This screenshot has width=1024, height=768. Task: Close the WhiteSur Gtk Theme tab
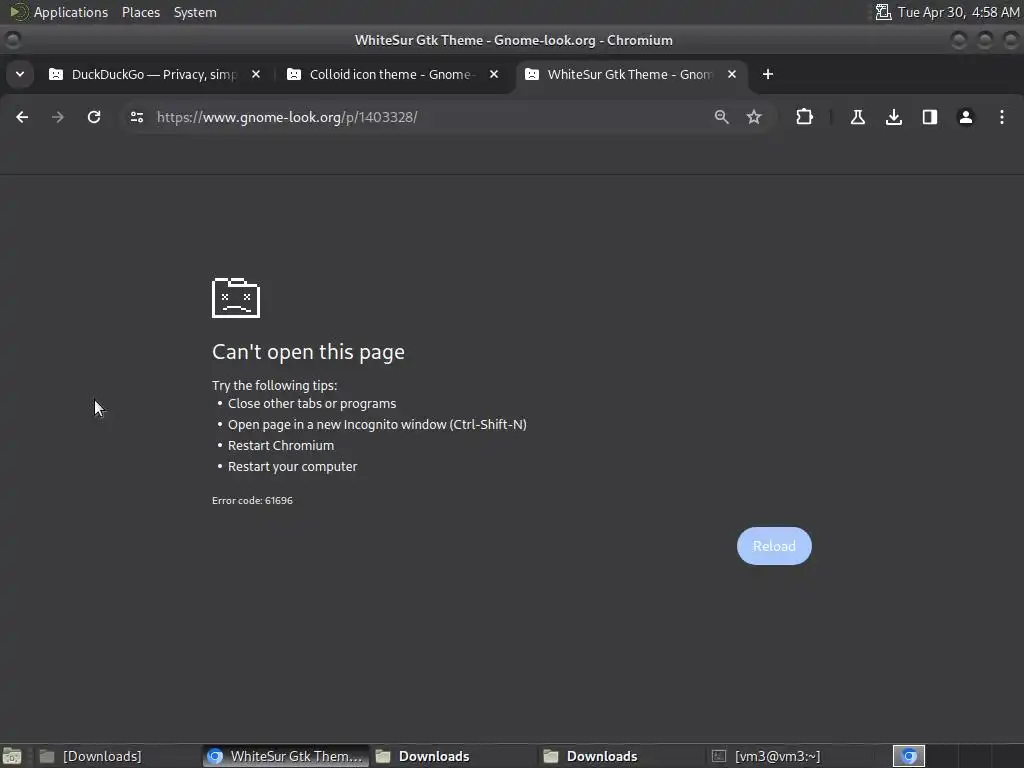732,74
